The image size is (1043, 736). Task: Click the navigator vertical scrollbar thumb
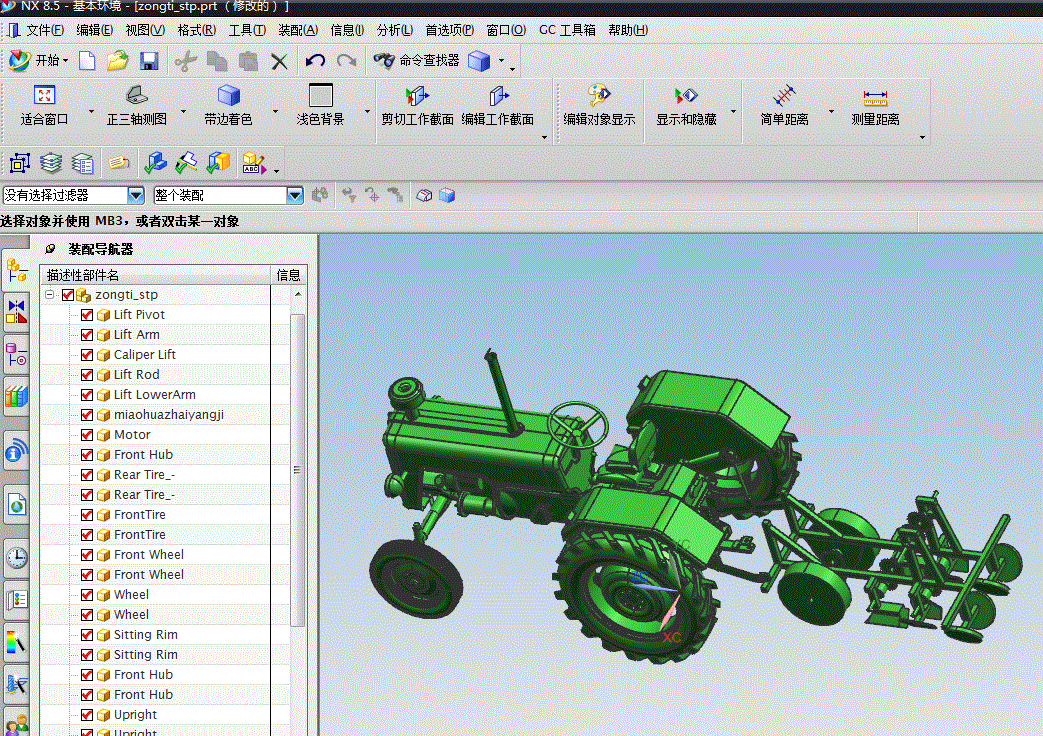pyautogui.click(x=297, y=470)
